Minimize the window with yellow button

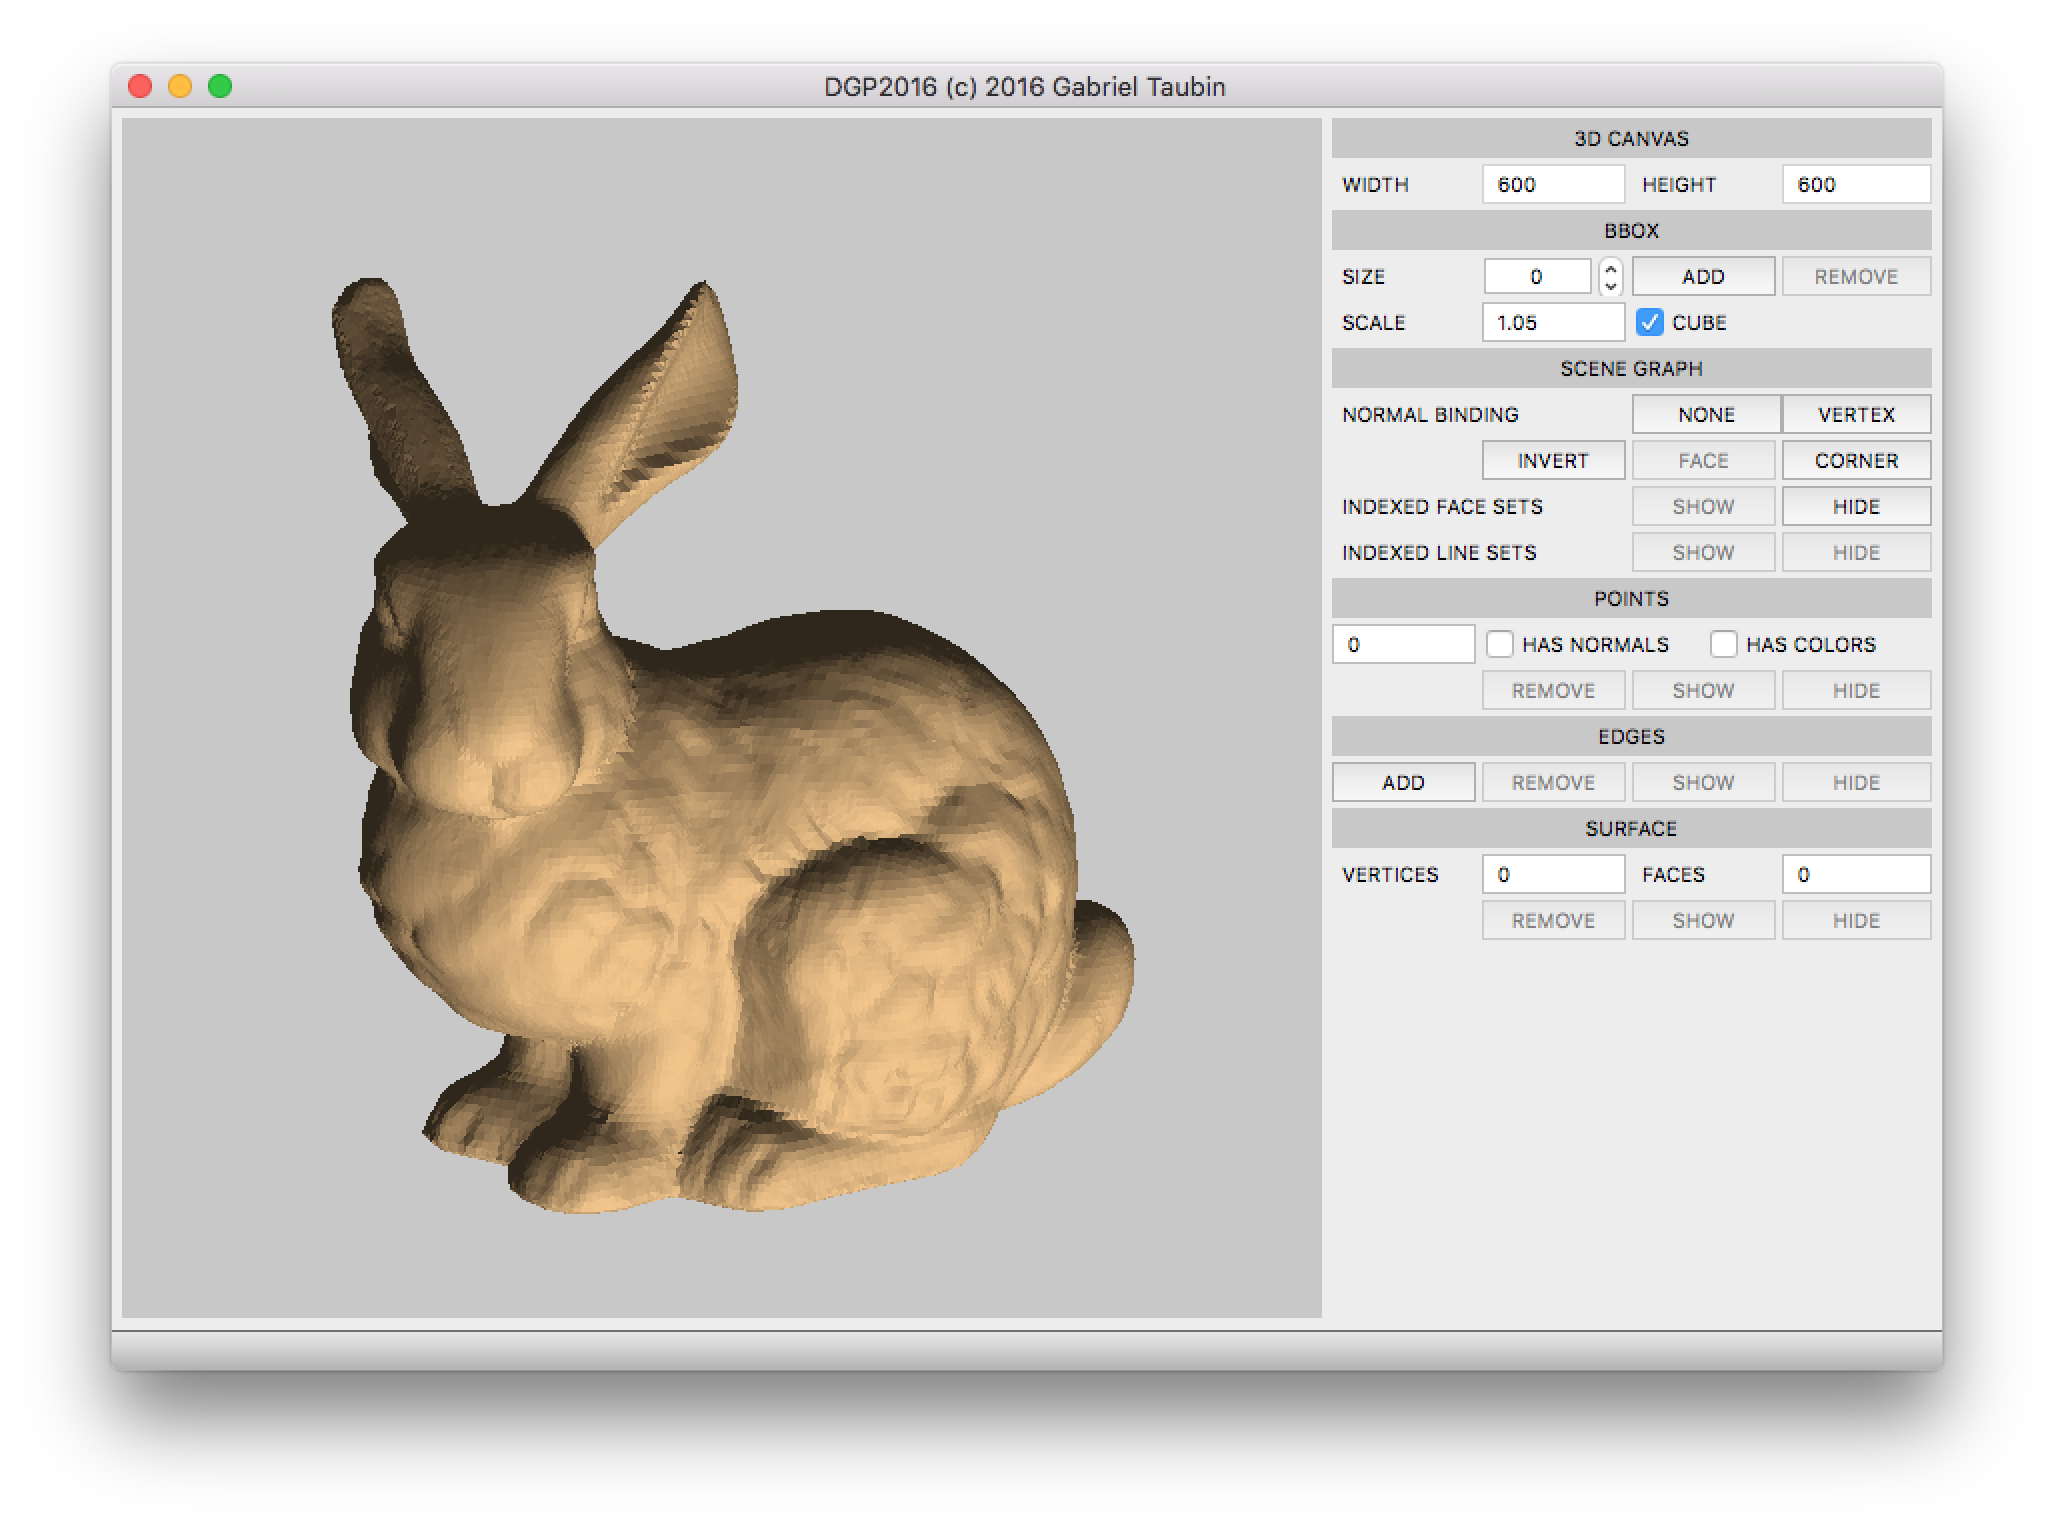[x=180, y=86]
